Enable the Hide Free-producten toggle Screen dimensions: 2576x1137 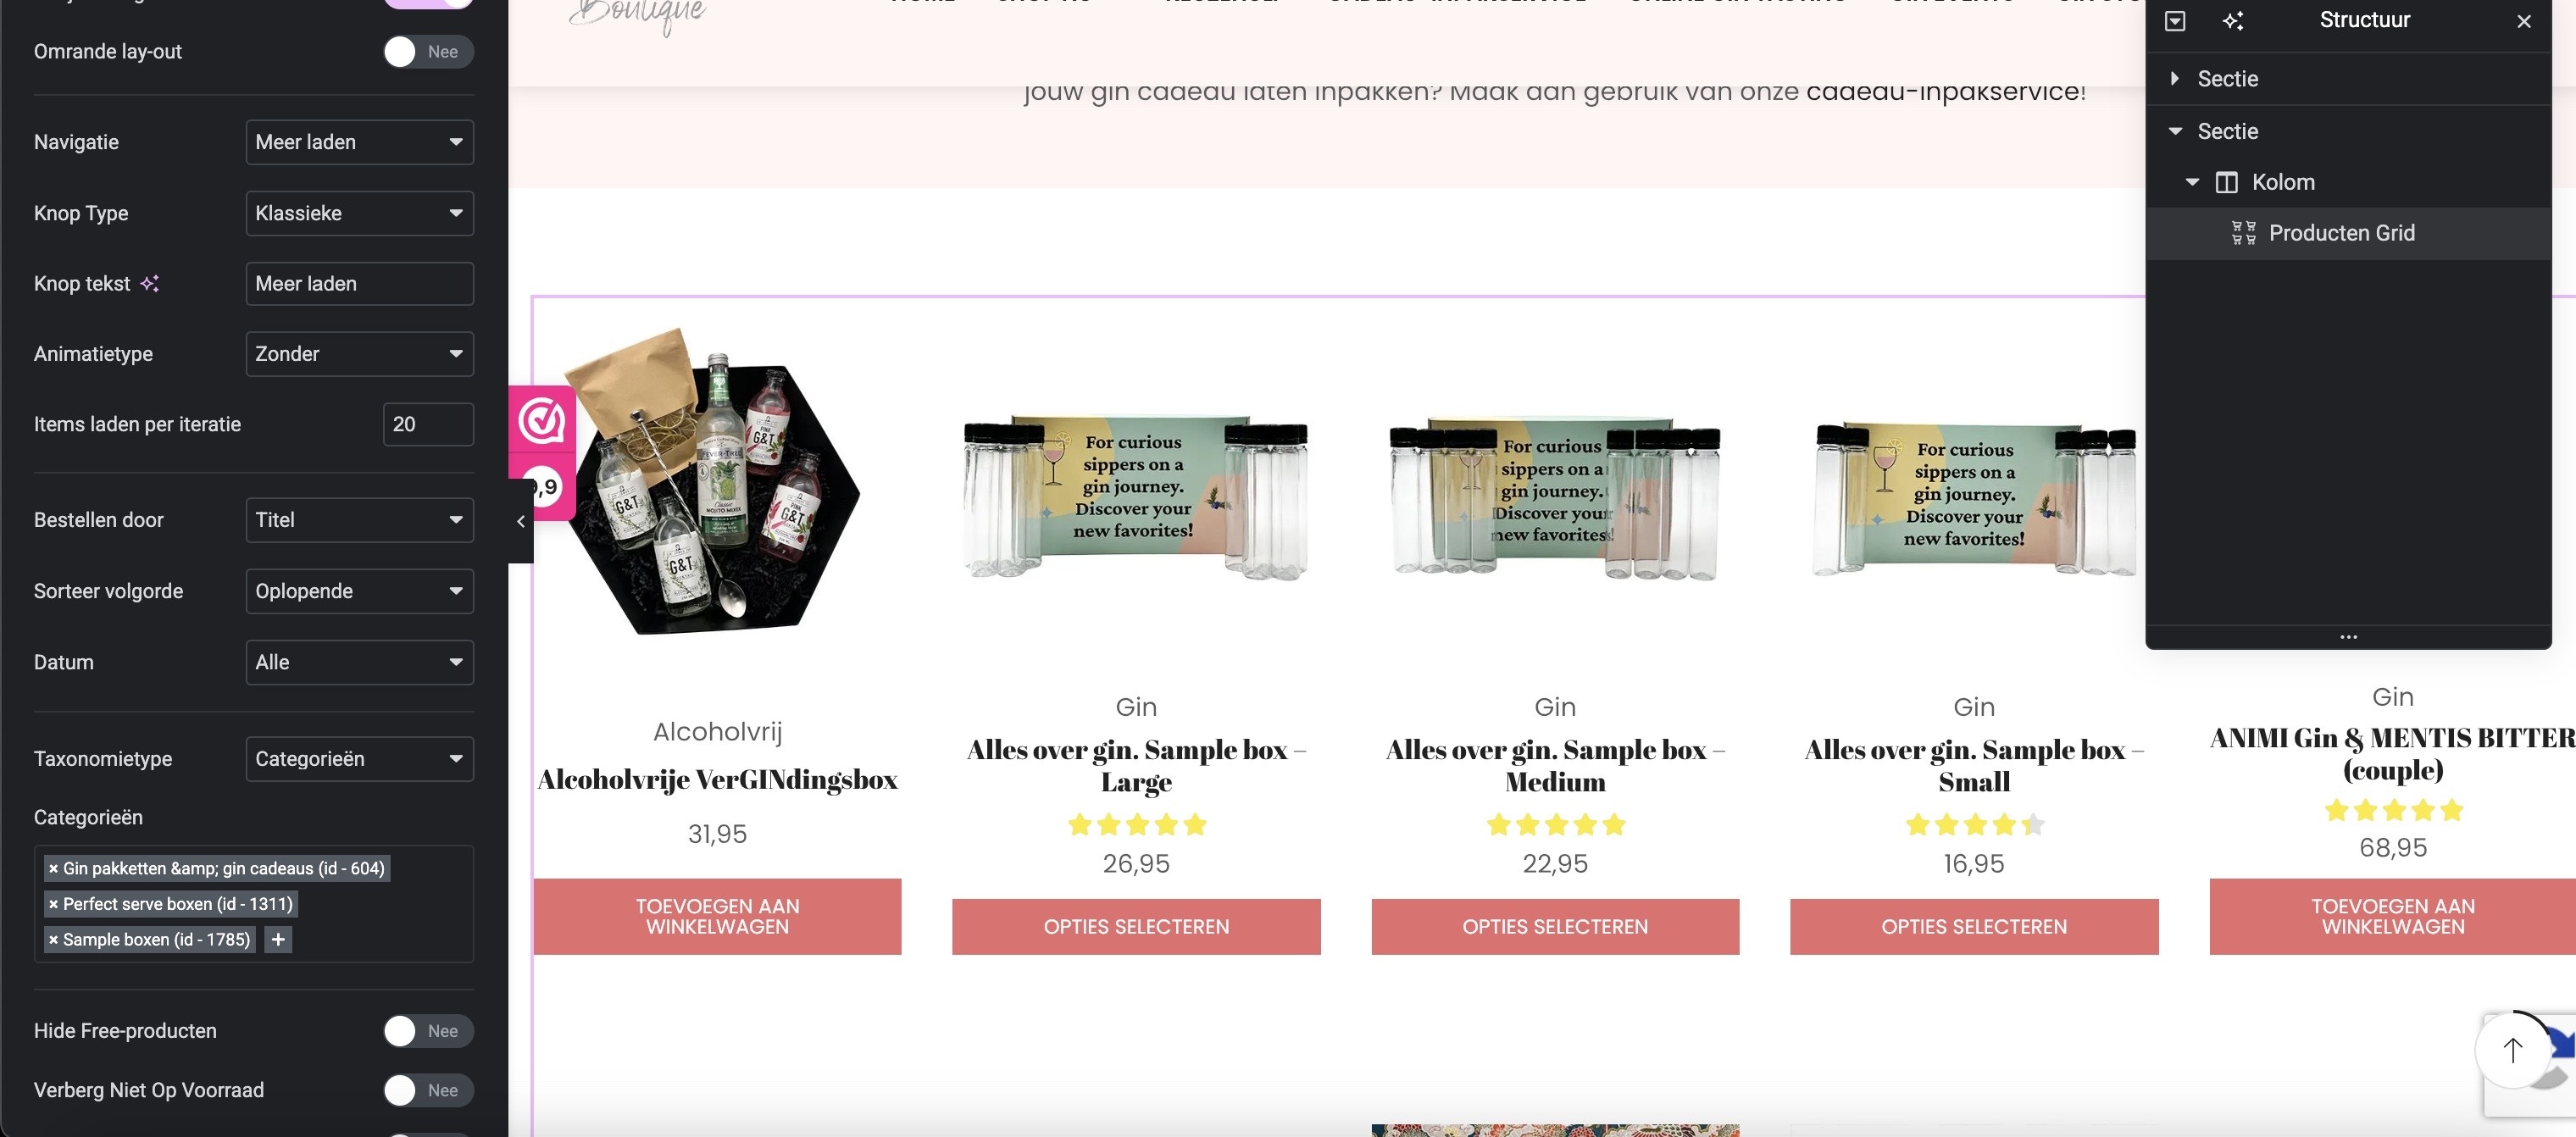click(x=428, y=1031)
